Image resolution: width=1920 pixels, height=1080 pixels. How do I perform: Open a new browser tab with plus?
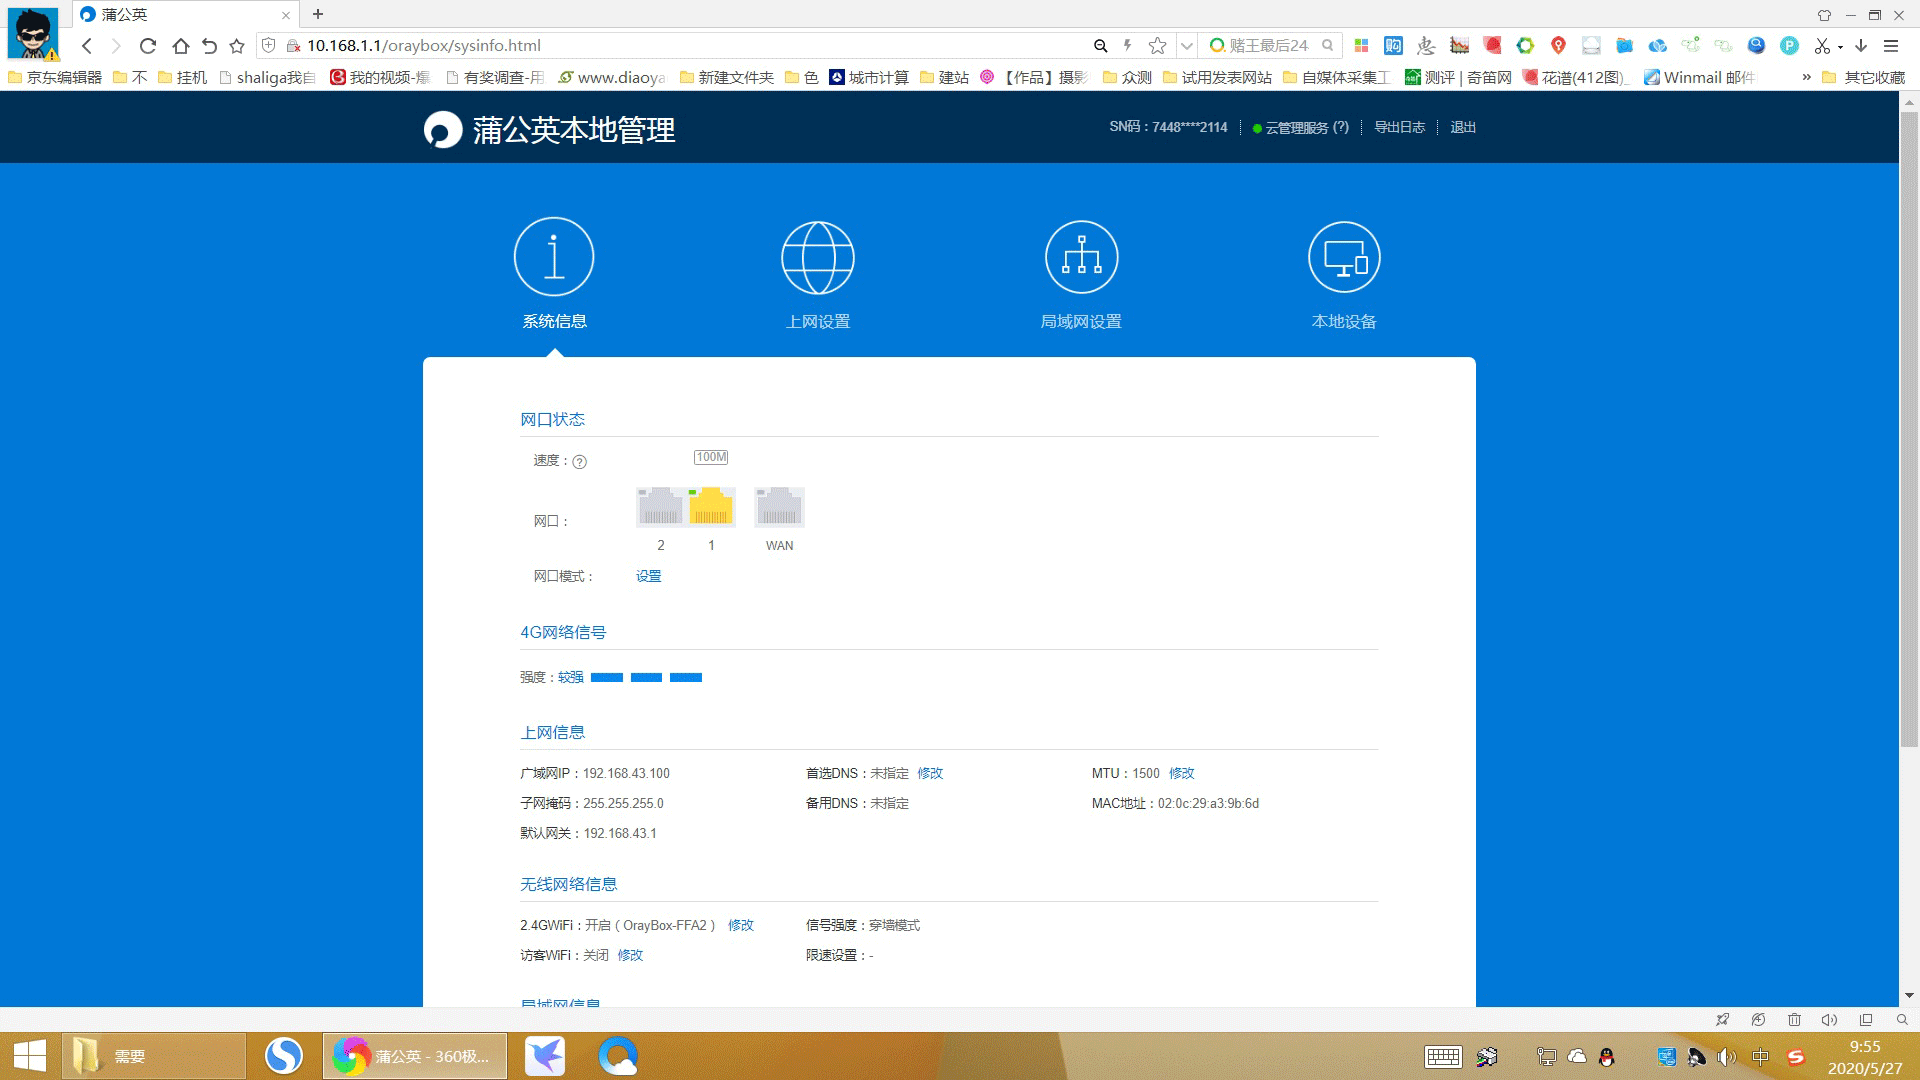click(x=318, y=14)
